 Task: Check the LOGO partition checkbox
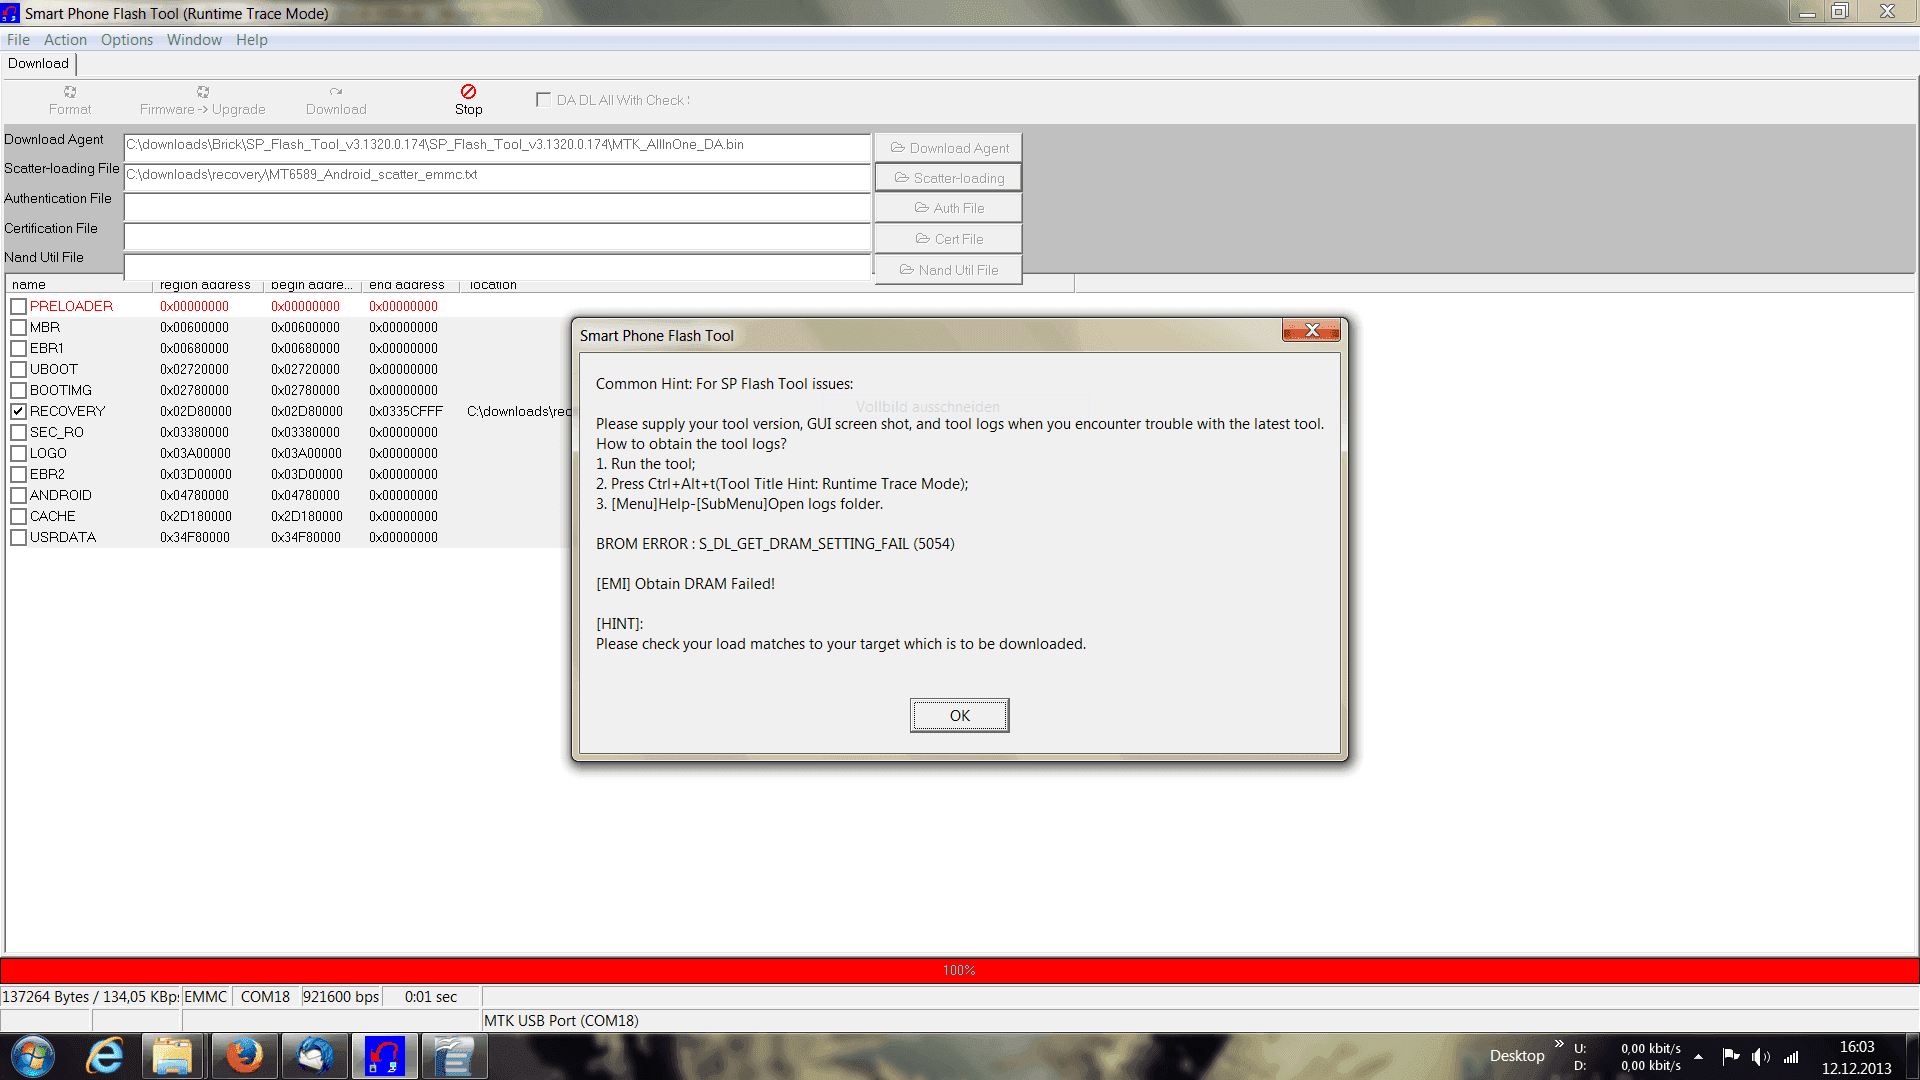click(18, 453)
